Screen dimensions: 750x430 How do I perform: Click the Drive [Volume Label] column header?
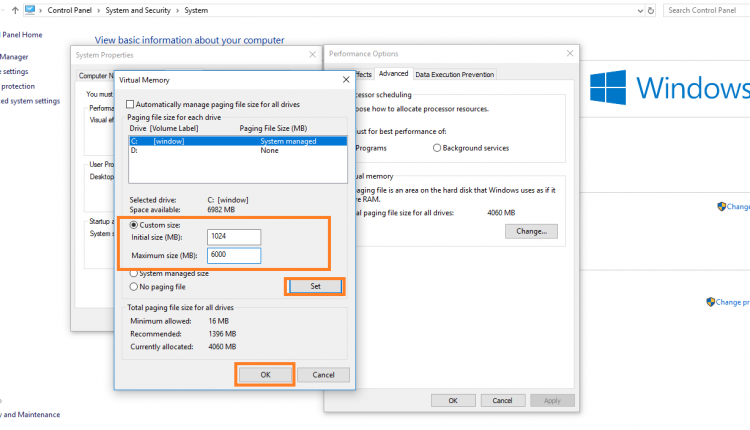point(164,128)
